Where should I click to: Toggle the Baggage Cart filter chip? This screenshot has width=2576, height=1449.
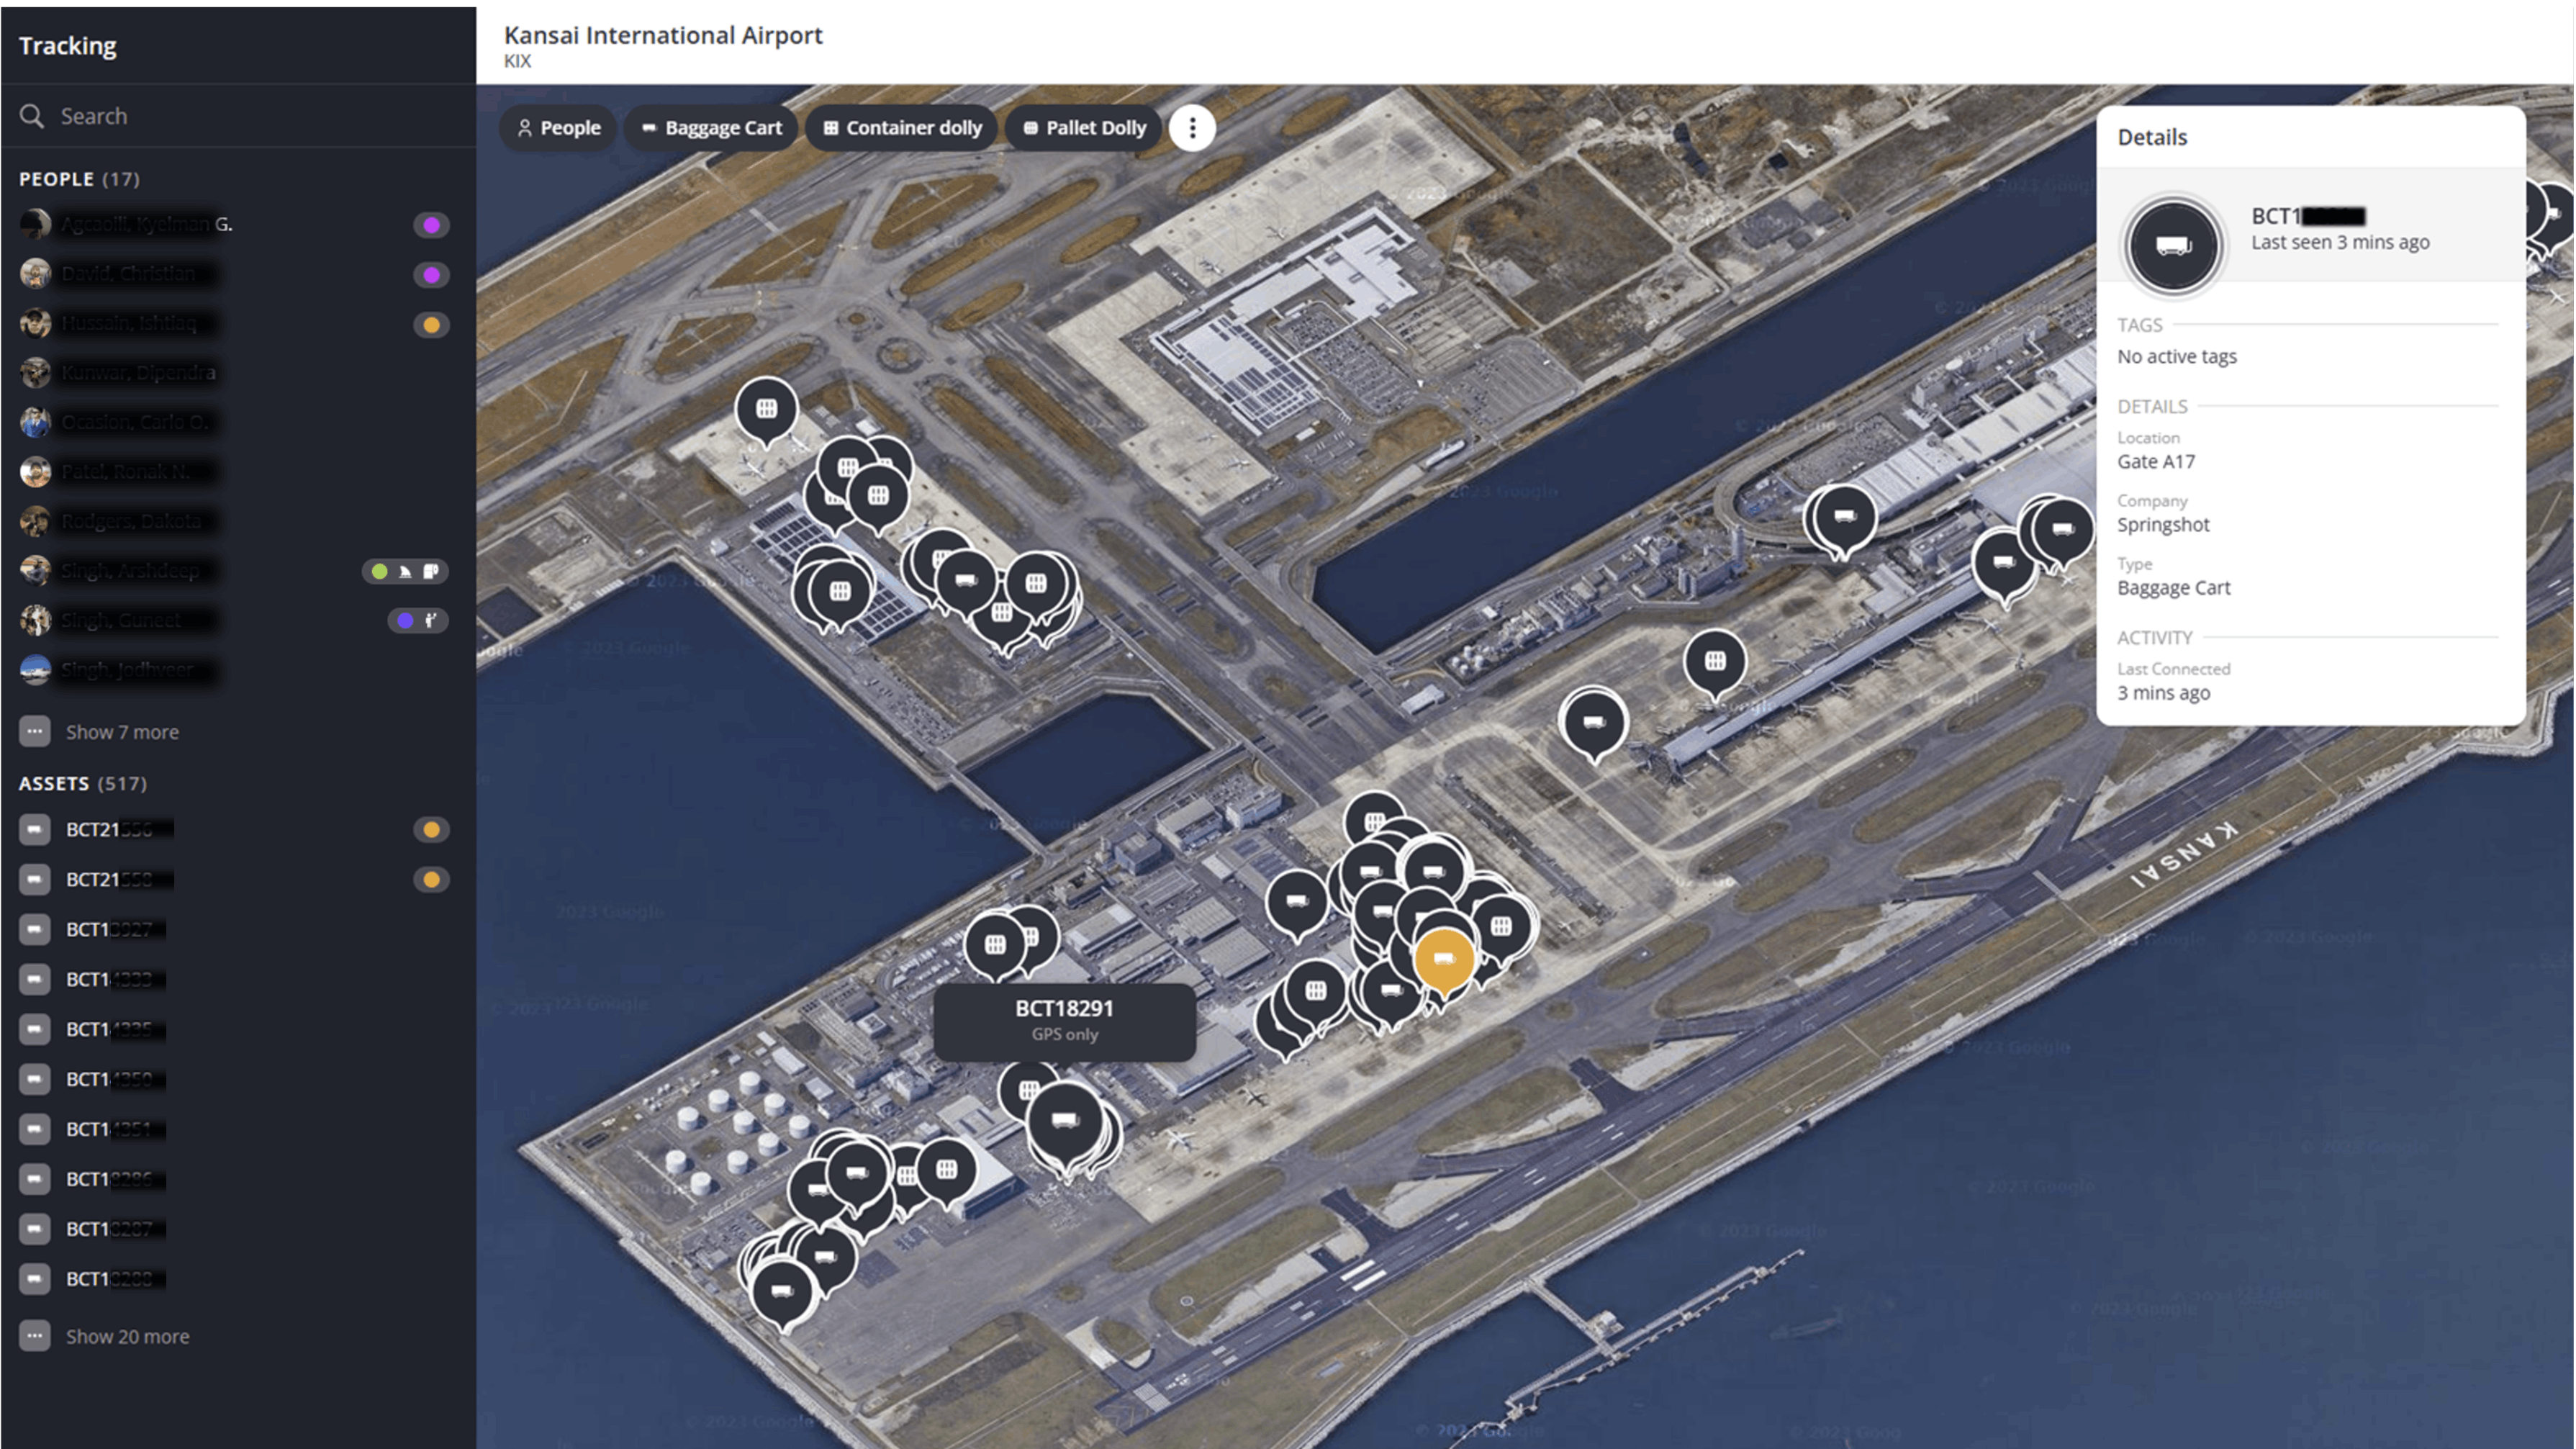711,128
